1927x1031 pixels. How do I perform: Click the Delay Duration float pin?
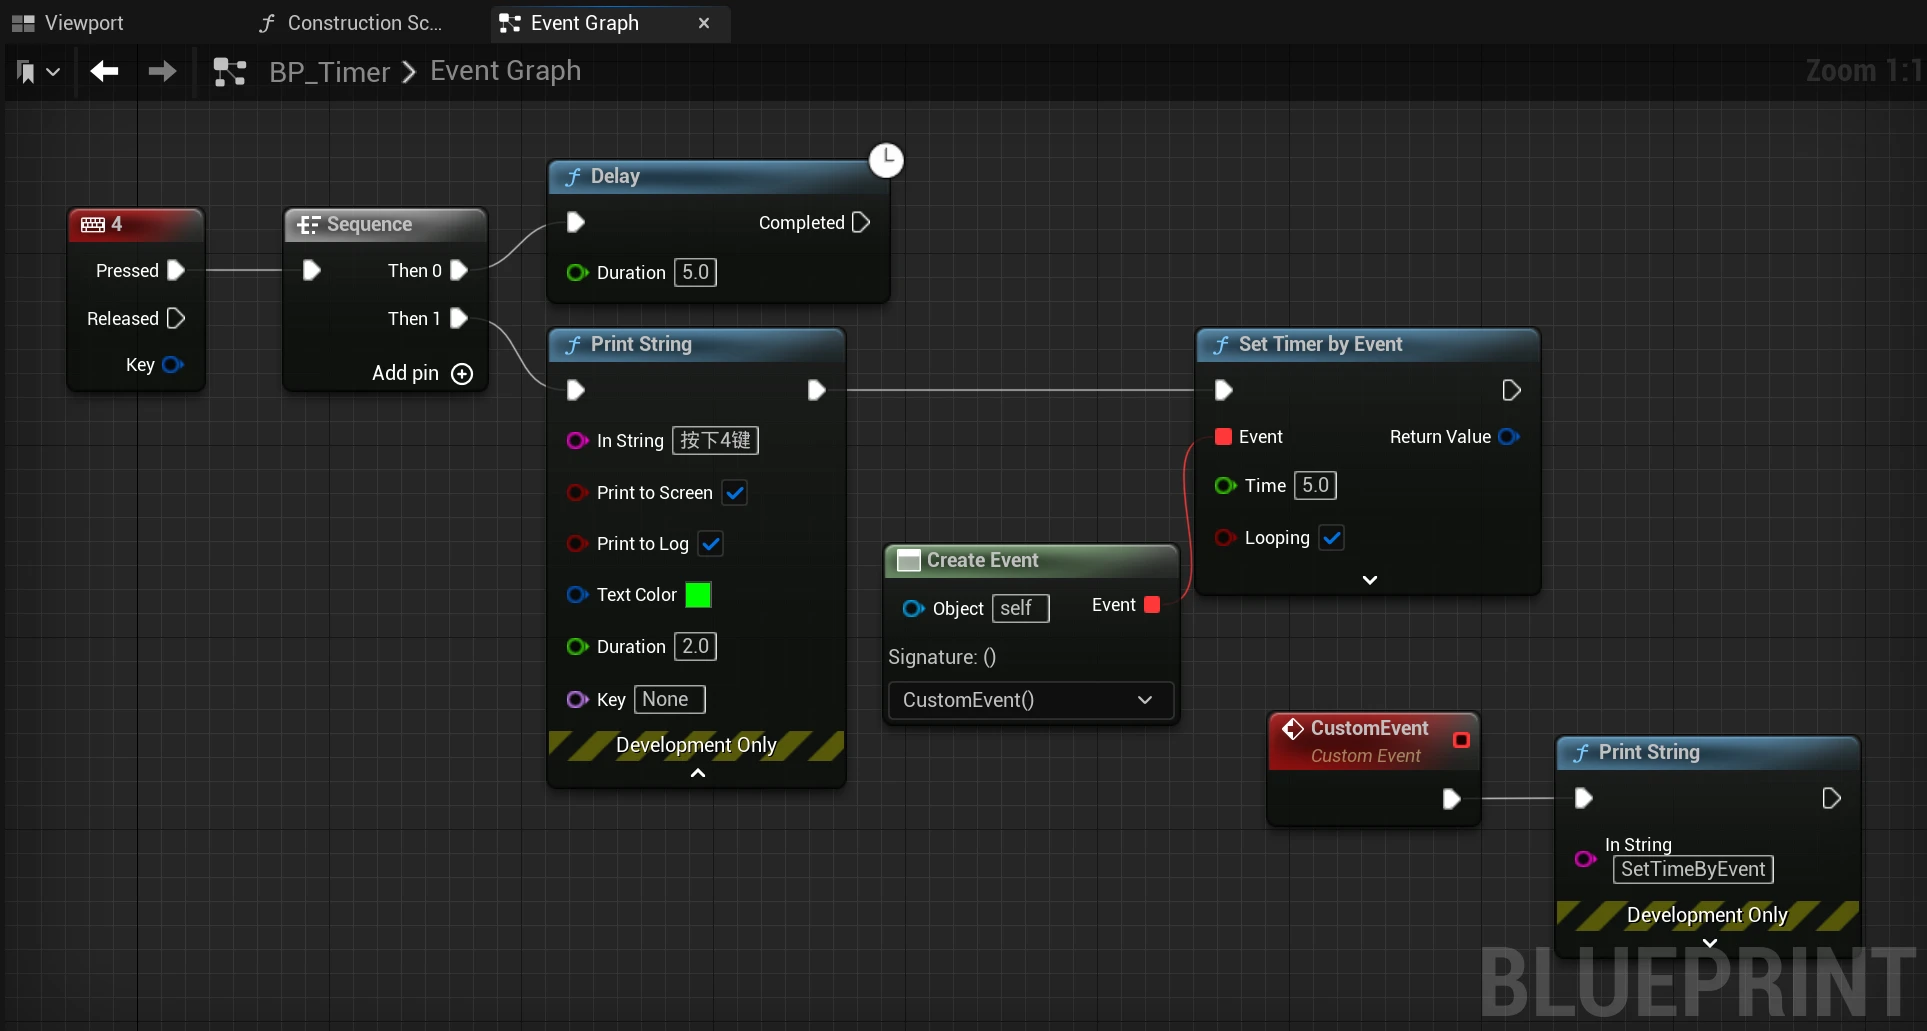tap(577, 272)
